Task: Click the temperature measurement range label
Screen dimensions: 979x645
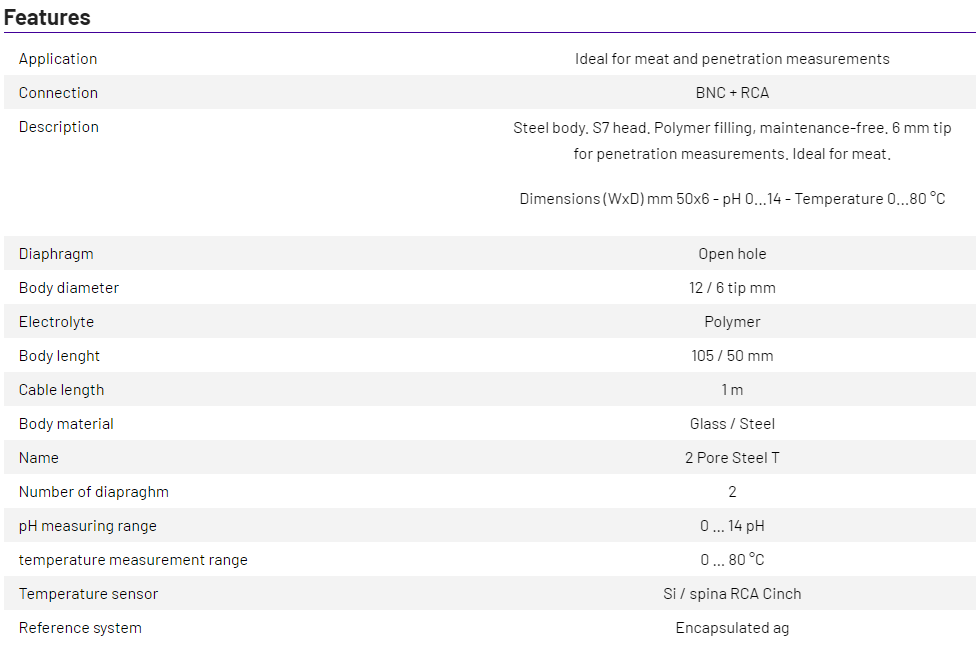Action: [x=133, y=560]
